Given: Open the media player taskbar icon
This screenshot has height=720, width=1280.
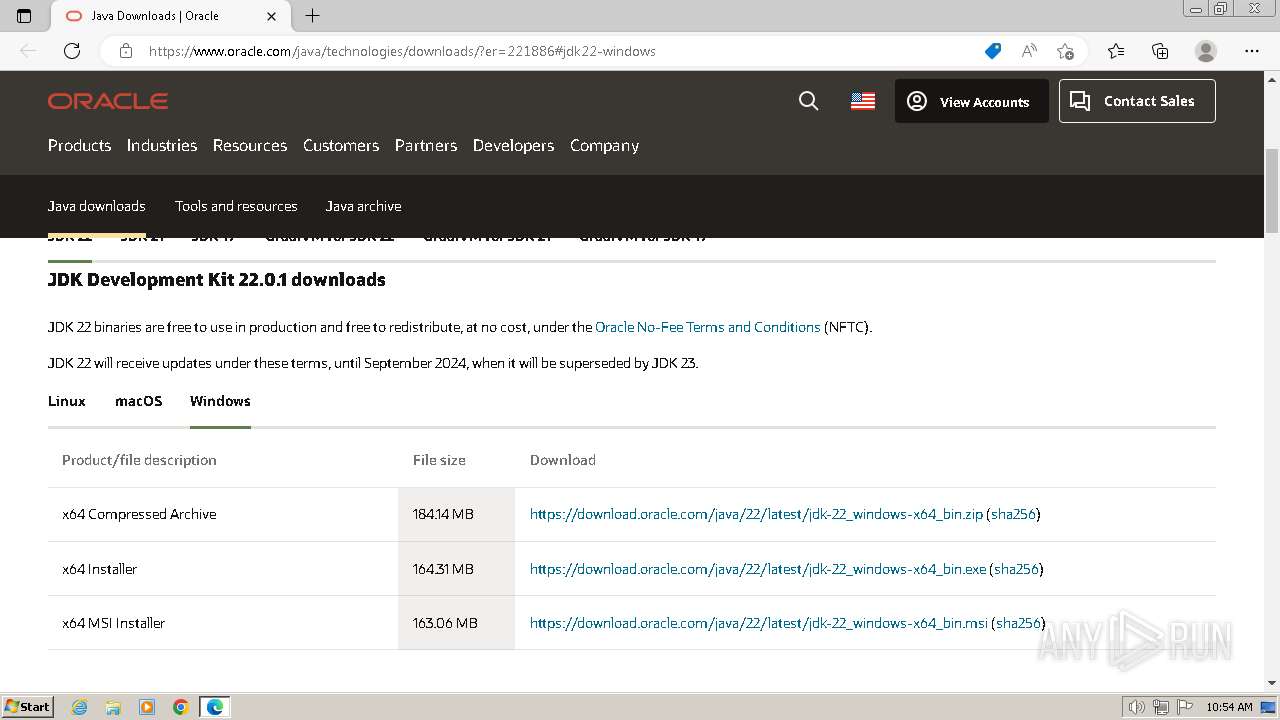Looking at the screenshot, I should point(147,707).
